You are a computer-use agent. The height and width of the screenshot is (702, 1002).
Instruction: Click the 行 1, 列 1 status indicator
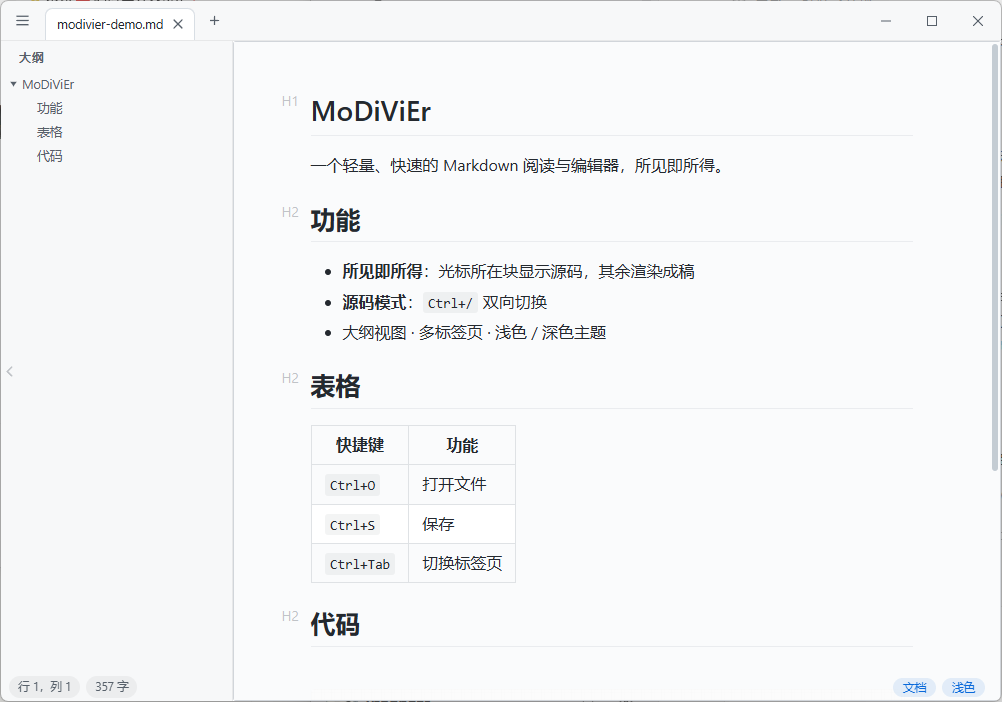point(44,687)
